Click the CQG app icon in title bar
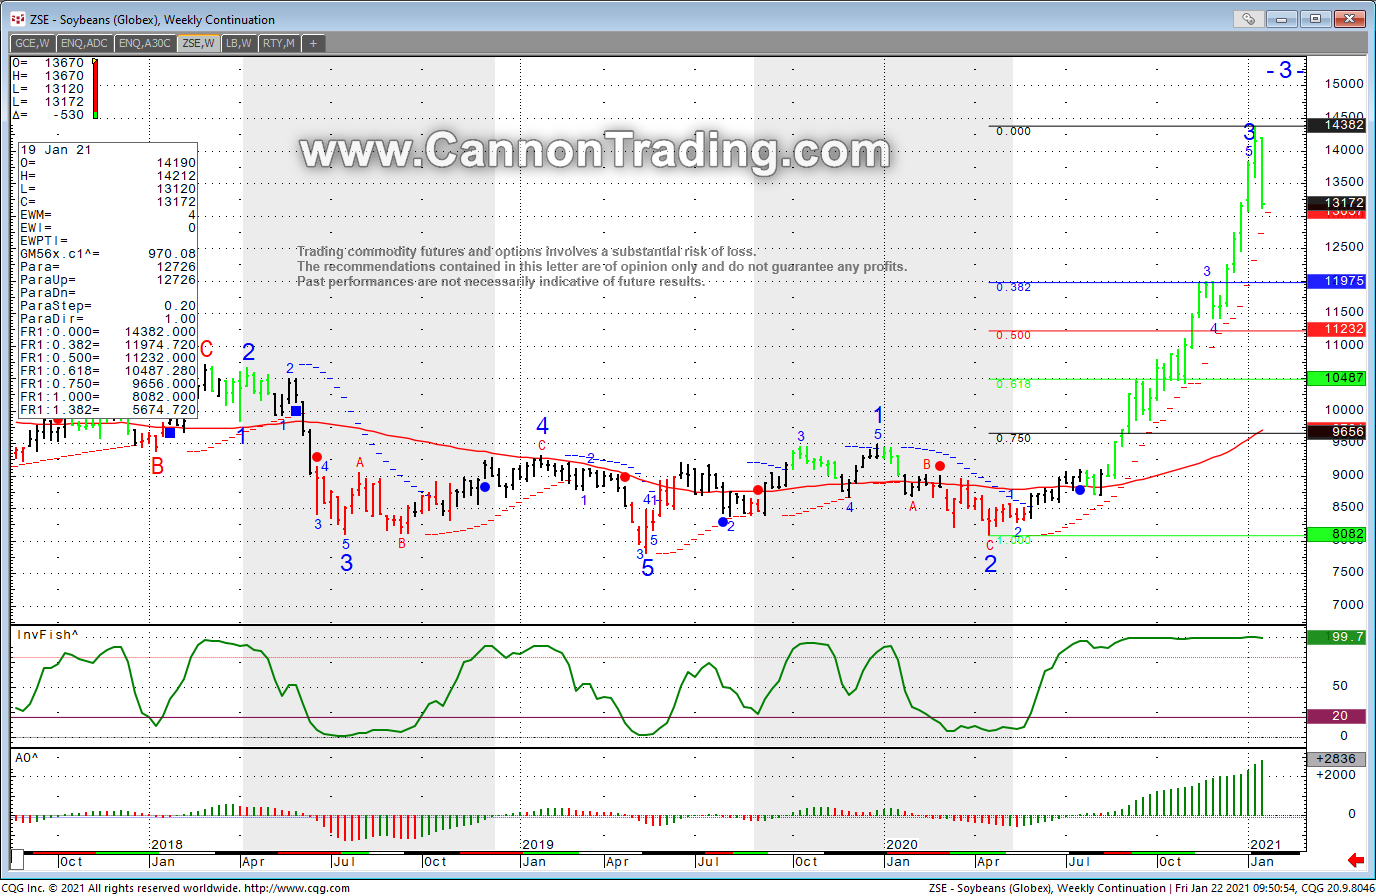This screenshot has height=896, width=1376. coord(17,19)
